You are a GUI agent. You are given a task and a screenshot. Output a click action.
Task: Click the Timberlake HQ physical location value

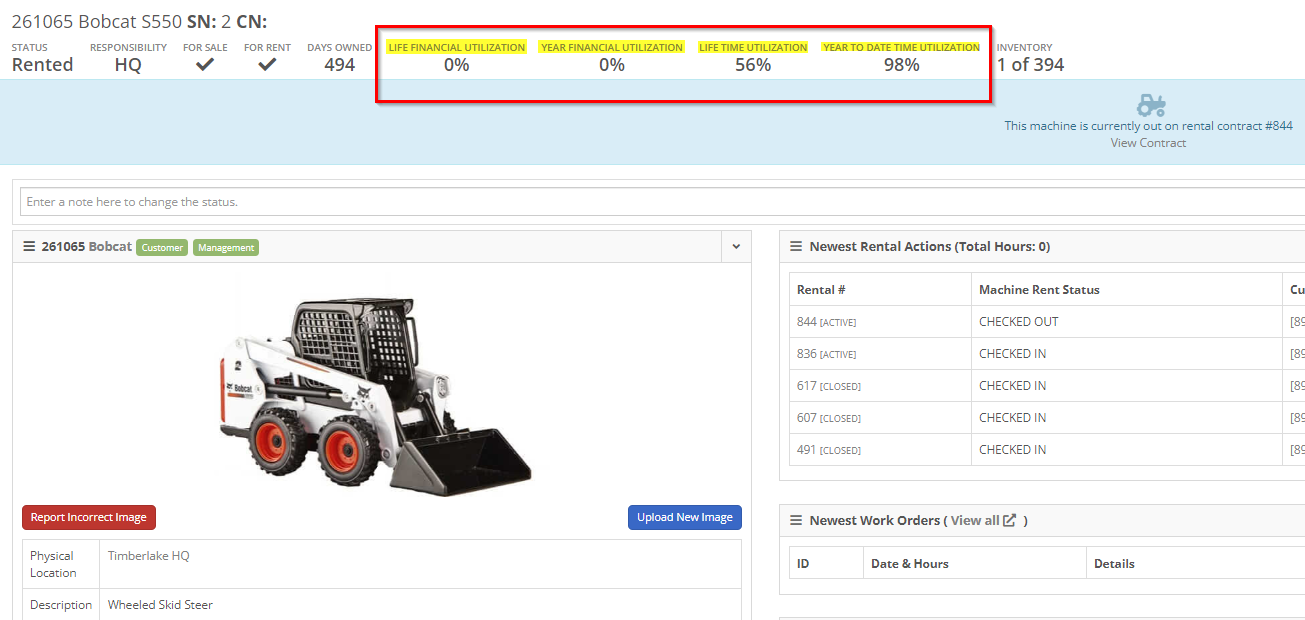pyautogui.click(x=149, y=556)
